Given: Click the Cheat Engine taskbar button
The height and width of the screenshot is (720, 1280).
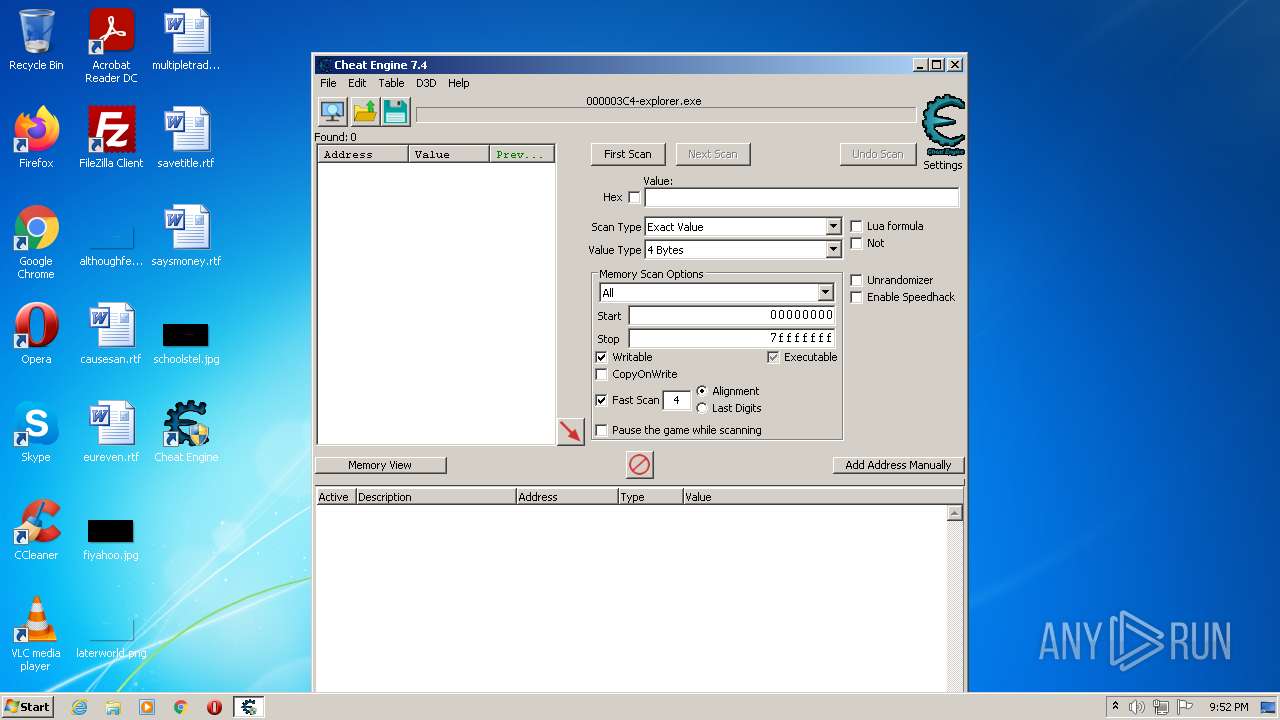Looking at the screenshot, I should click(248, 707).
